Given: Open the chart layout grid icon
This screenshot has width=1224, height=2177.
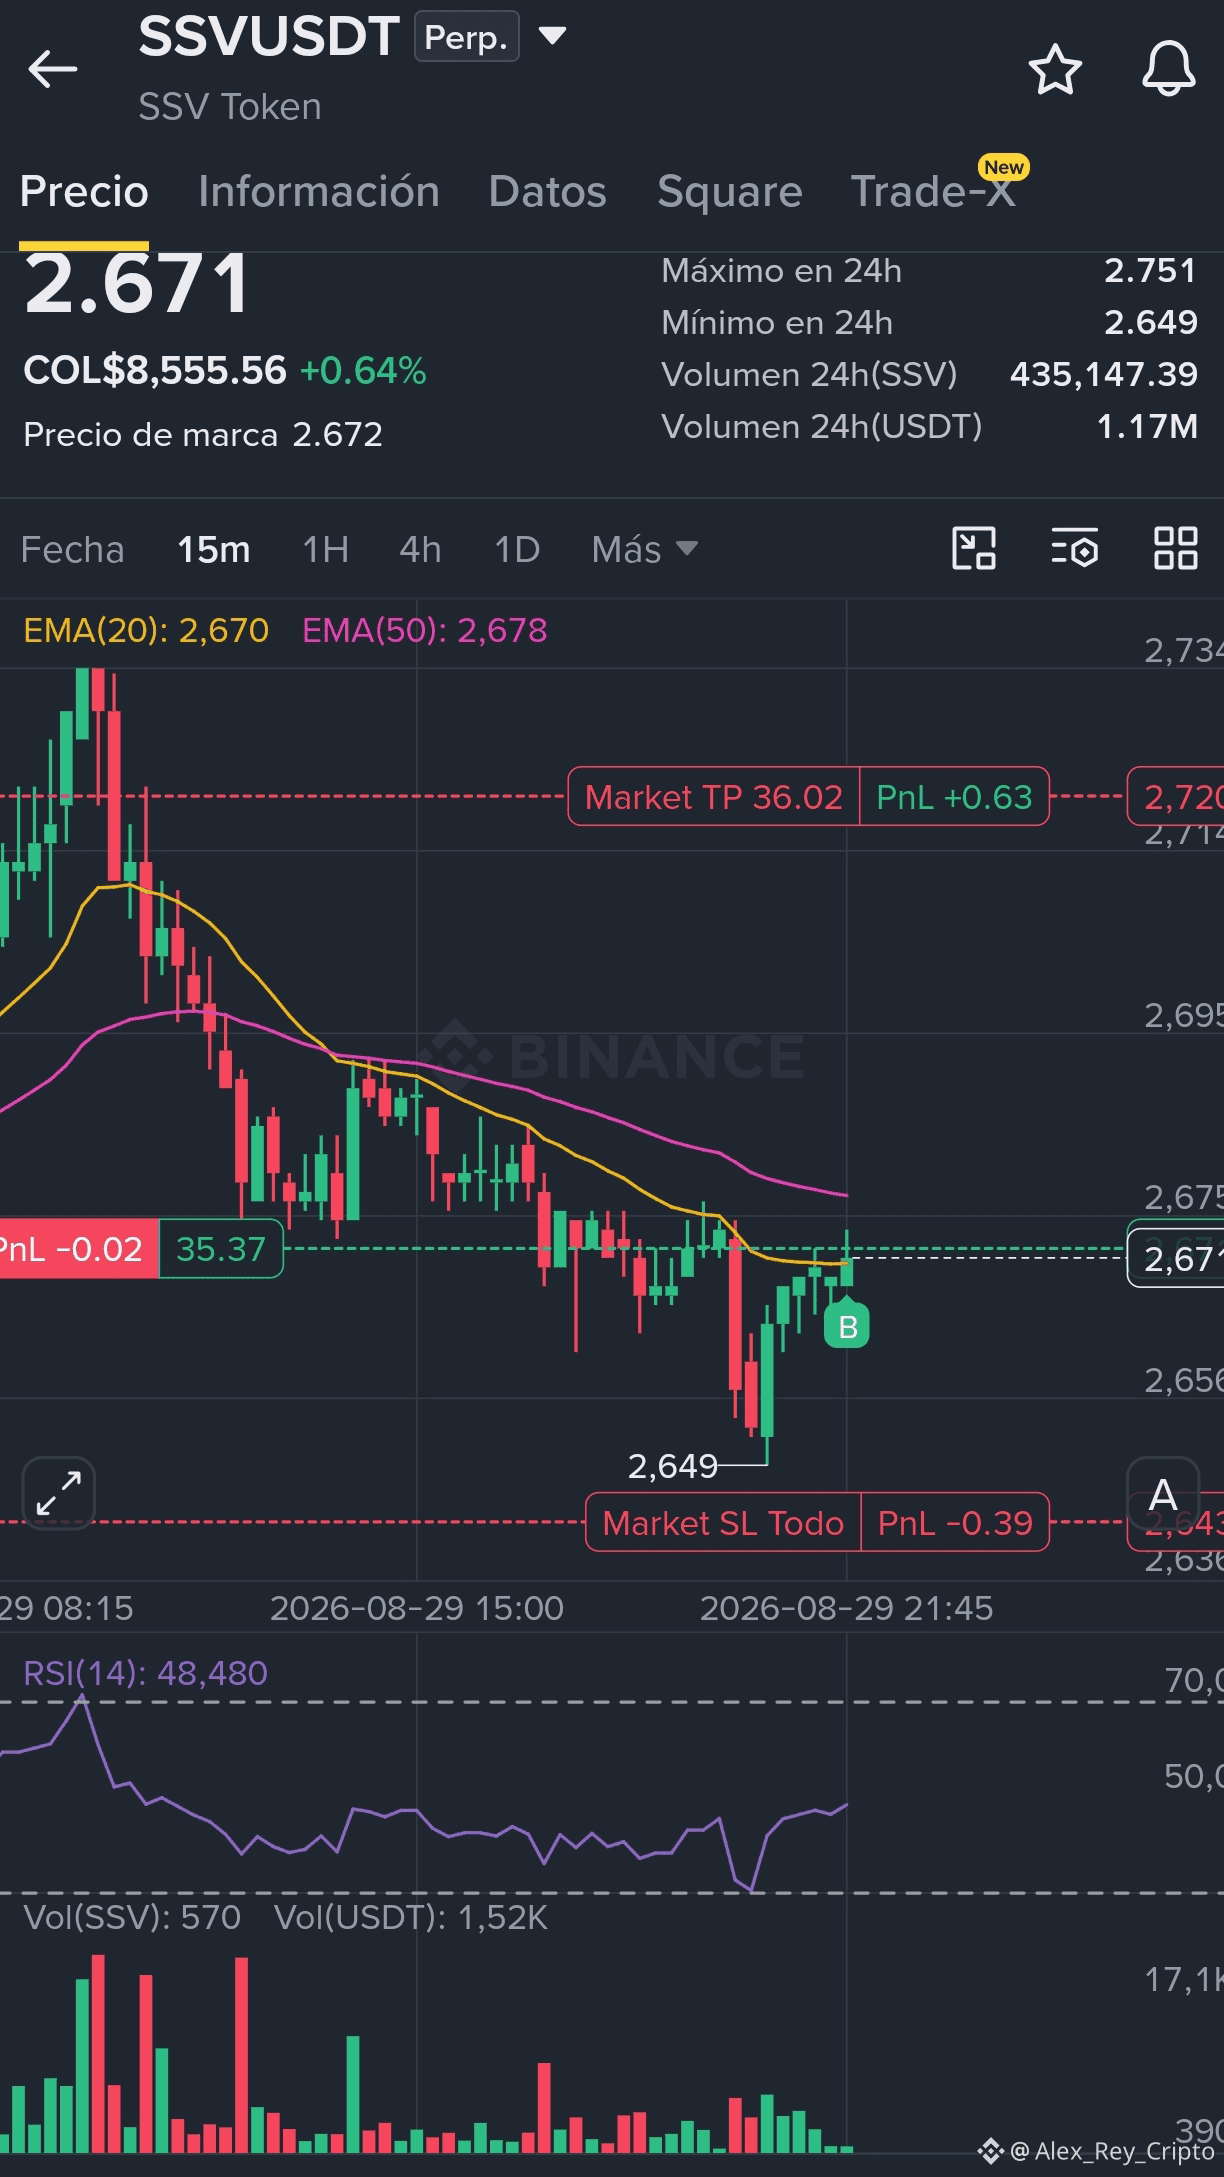Looking at the screenshot, I should click(1175, 548).
